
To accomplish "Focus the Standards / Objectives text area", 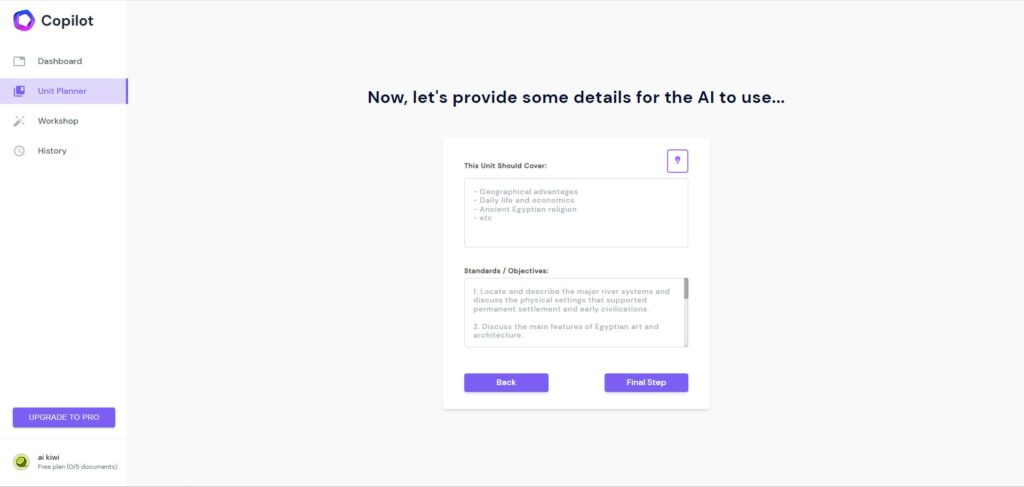I will tap(574, 313).
